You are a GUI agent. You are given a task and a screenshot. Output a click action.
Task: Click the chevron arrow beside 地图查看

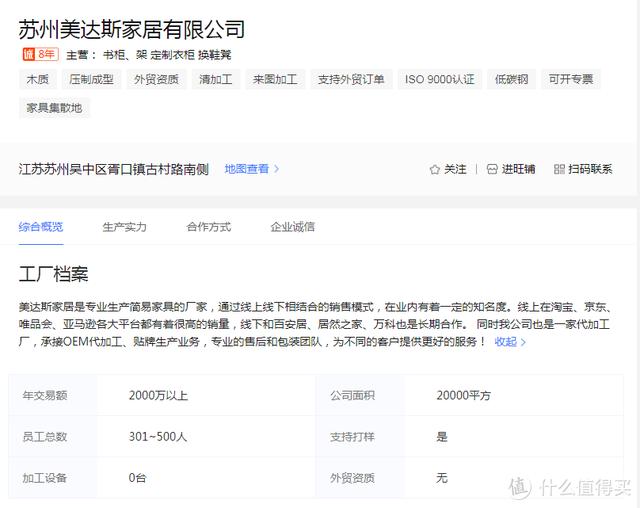pyautogui.click(x=277, y=169)
